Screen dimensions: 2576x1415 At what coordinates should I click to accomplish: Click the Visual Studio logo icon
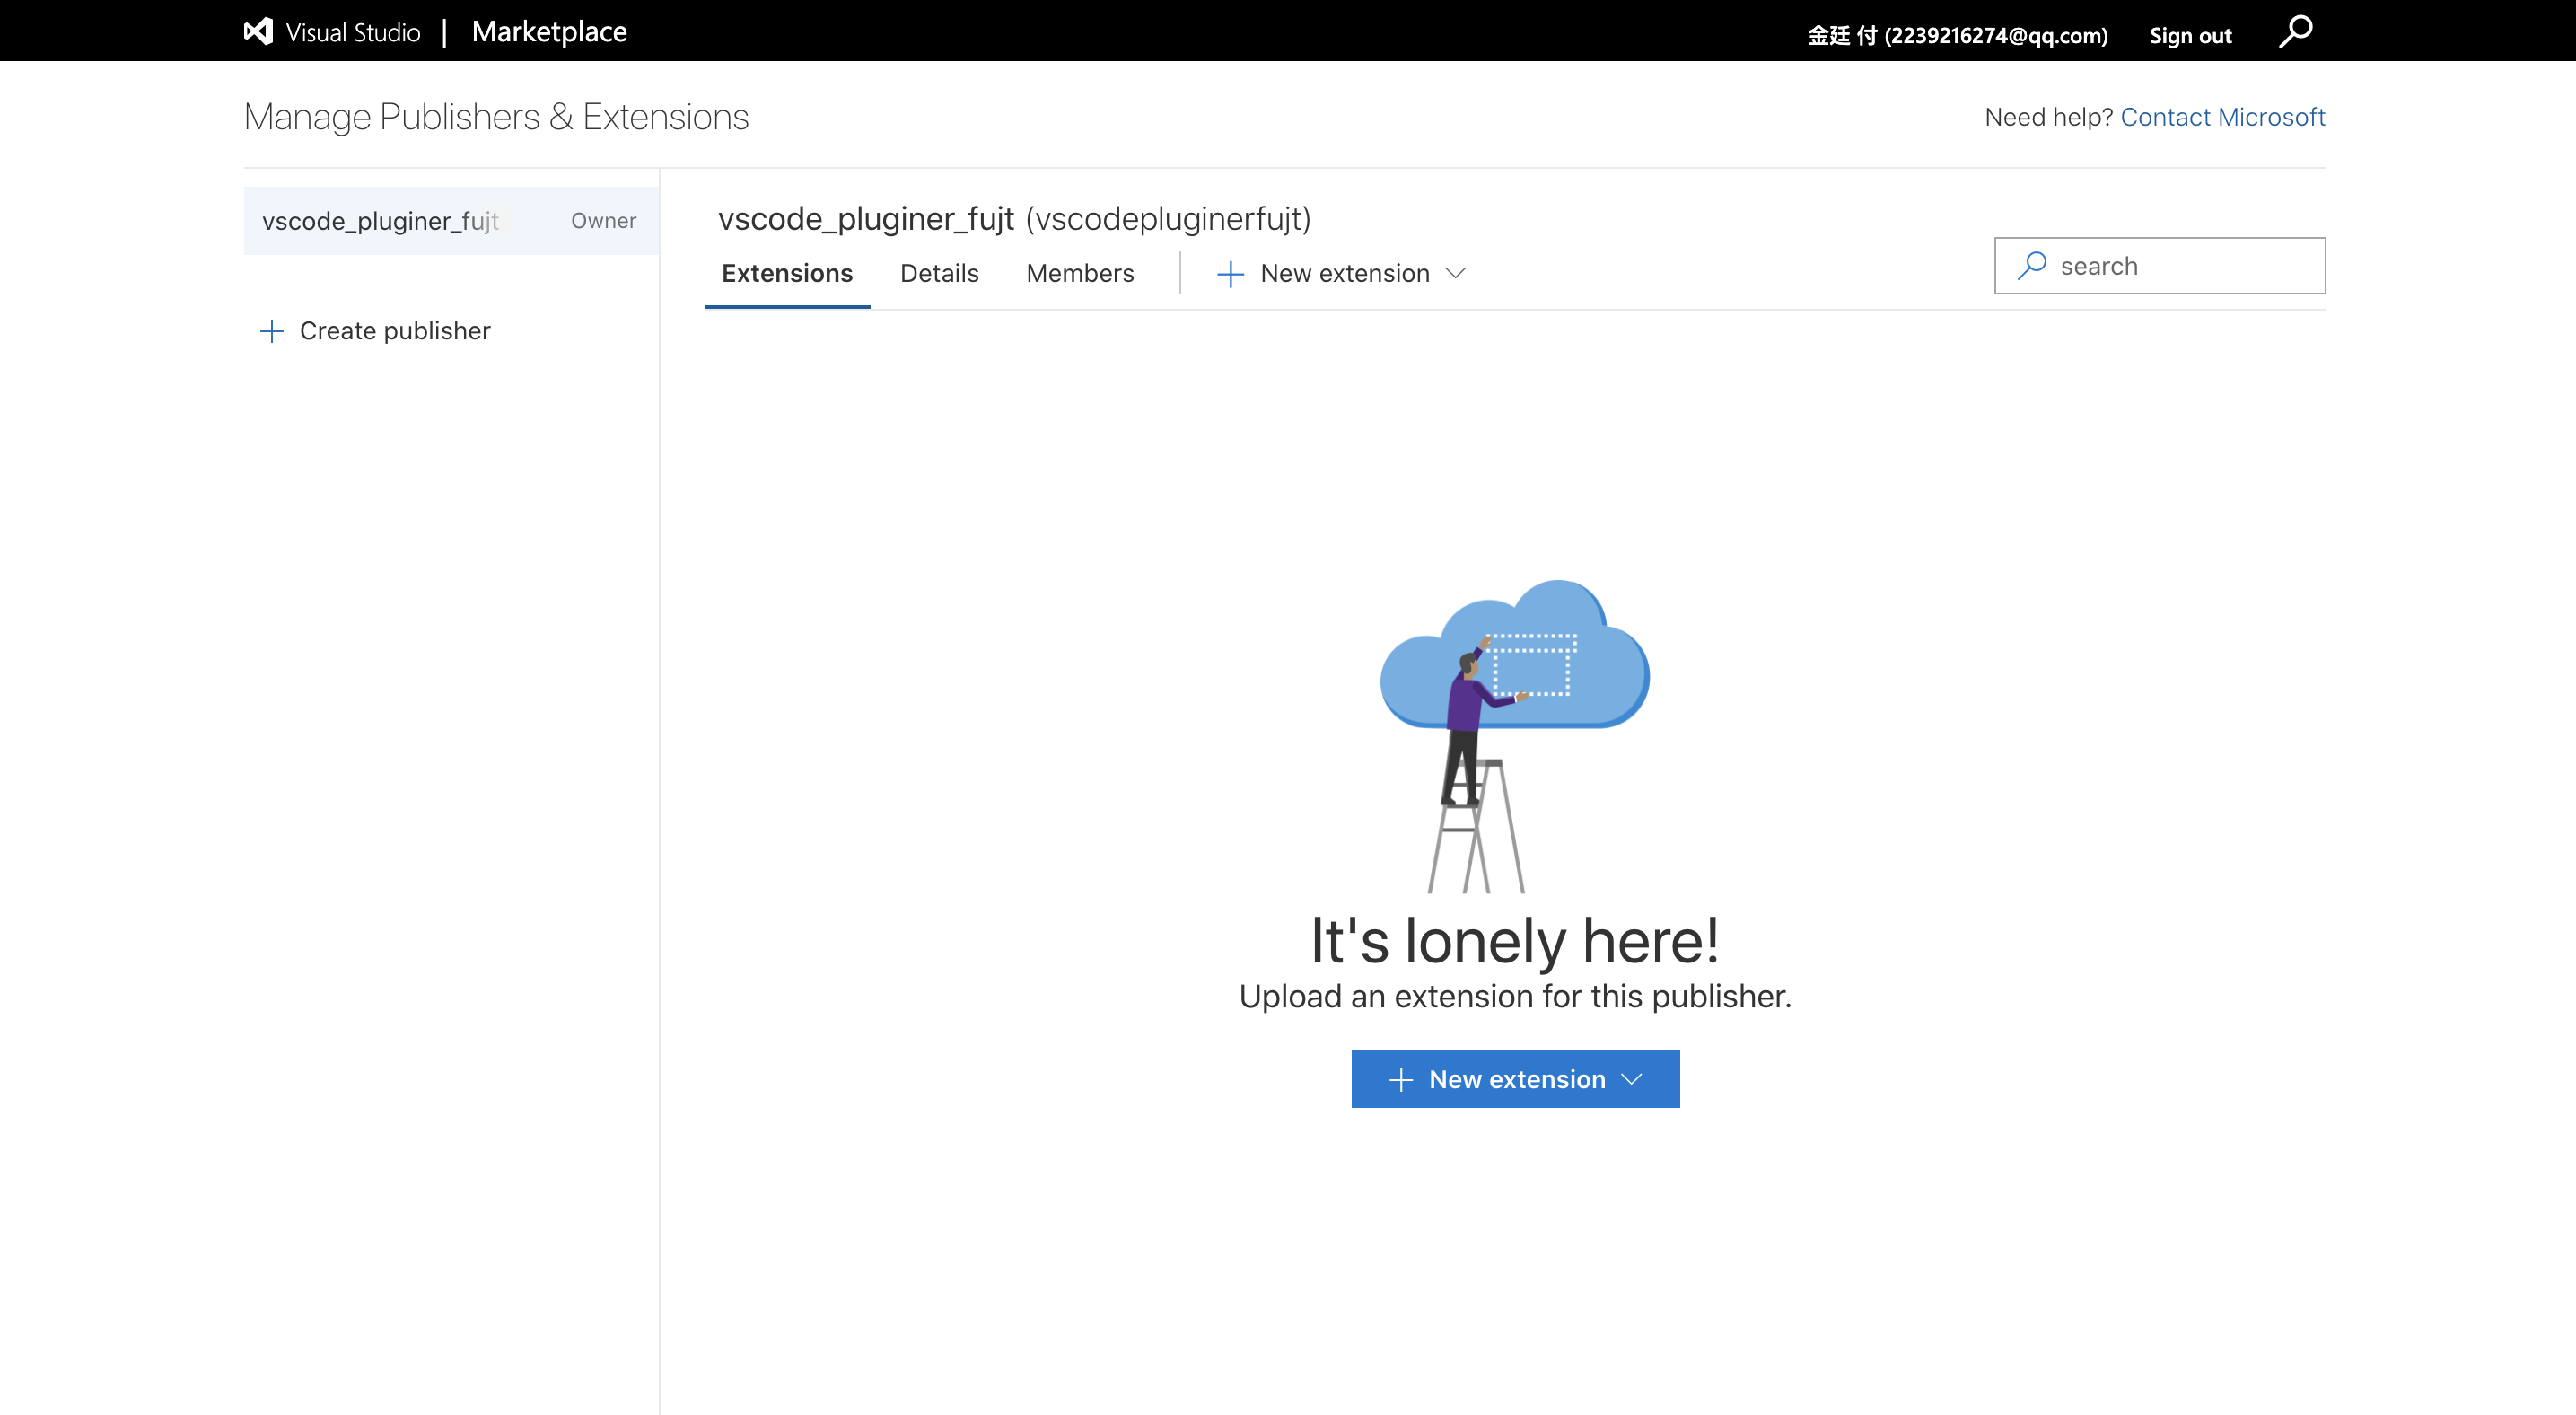click(258, 31)
